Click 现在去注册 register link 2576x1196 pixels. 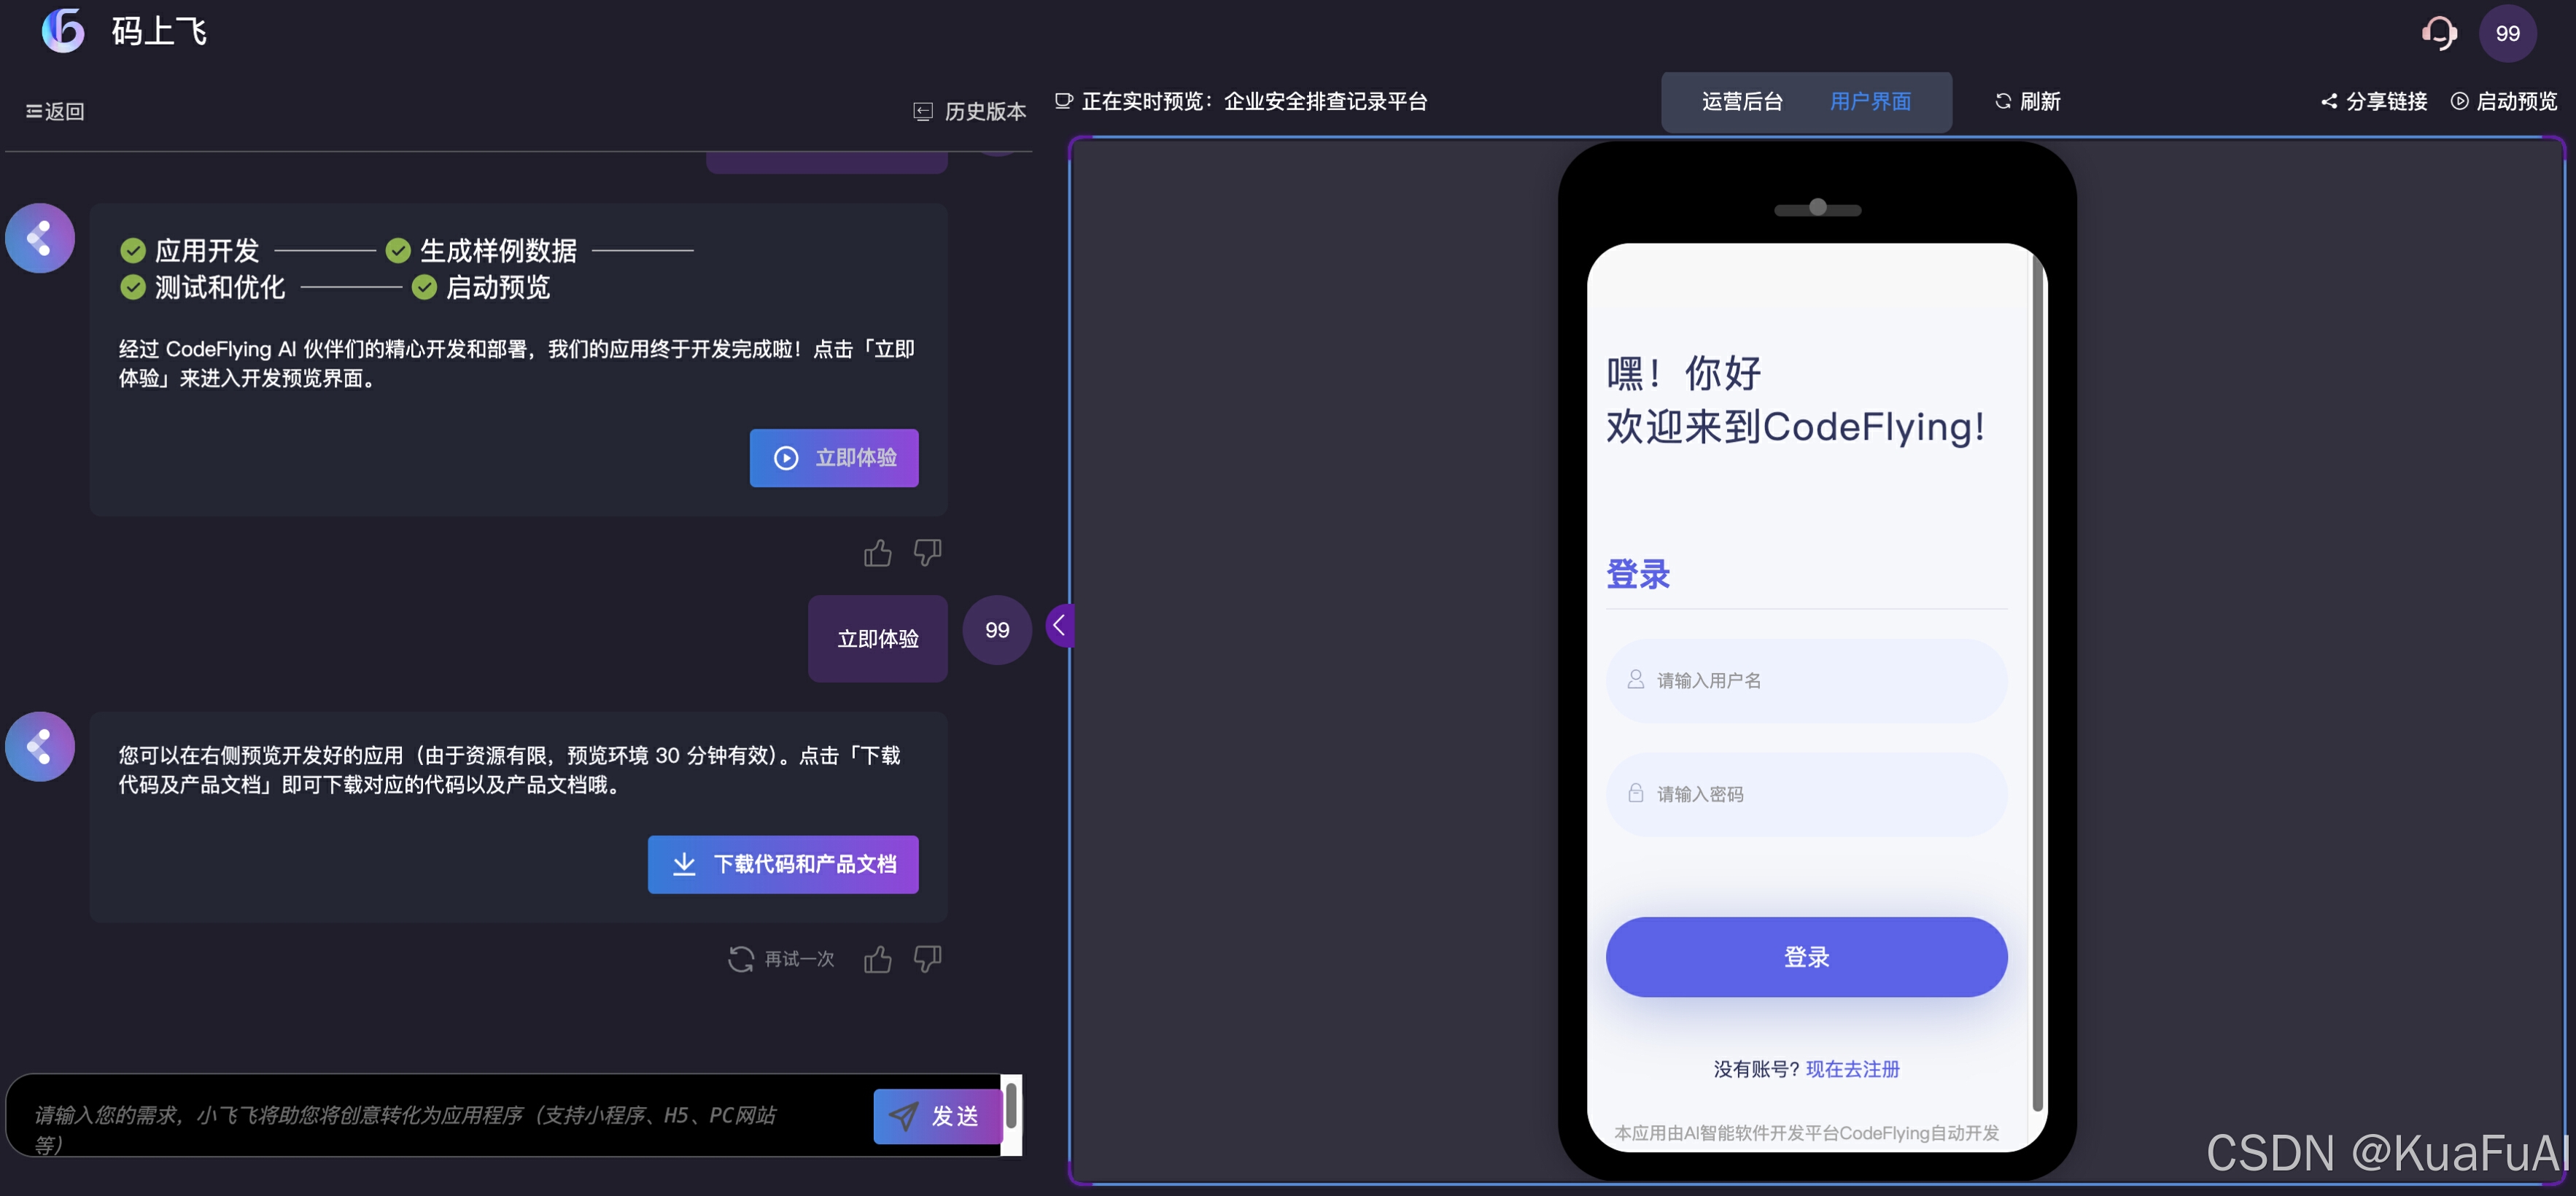tap(1852, 1068)
